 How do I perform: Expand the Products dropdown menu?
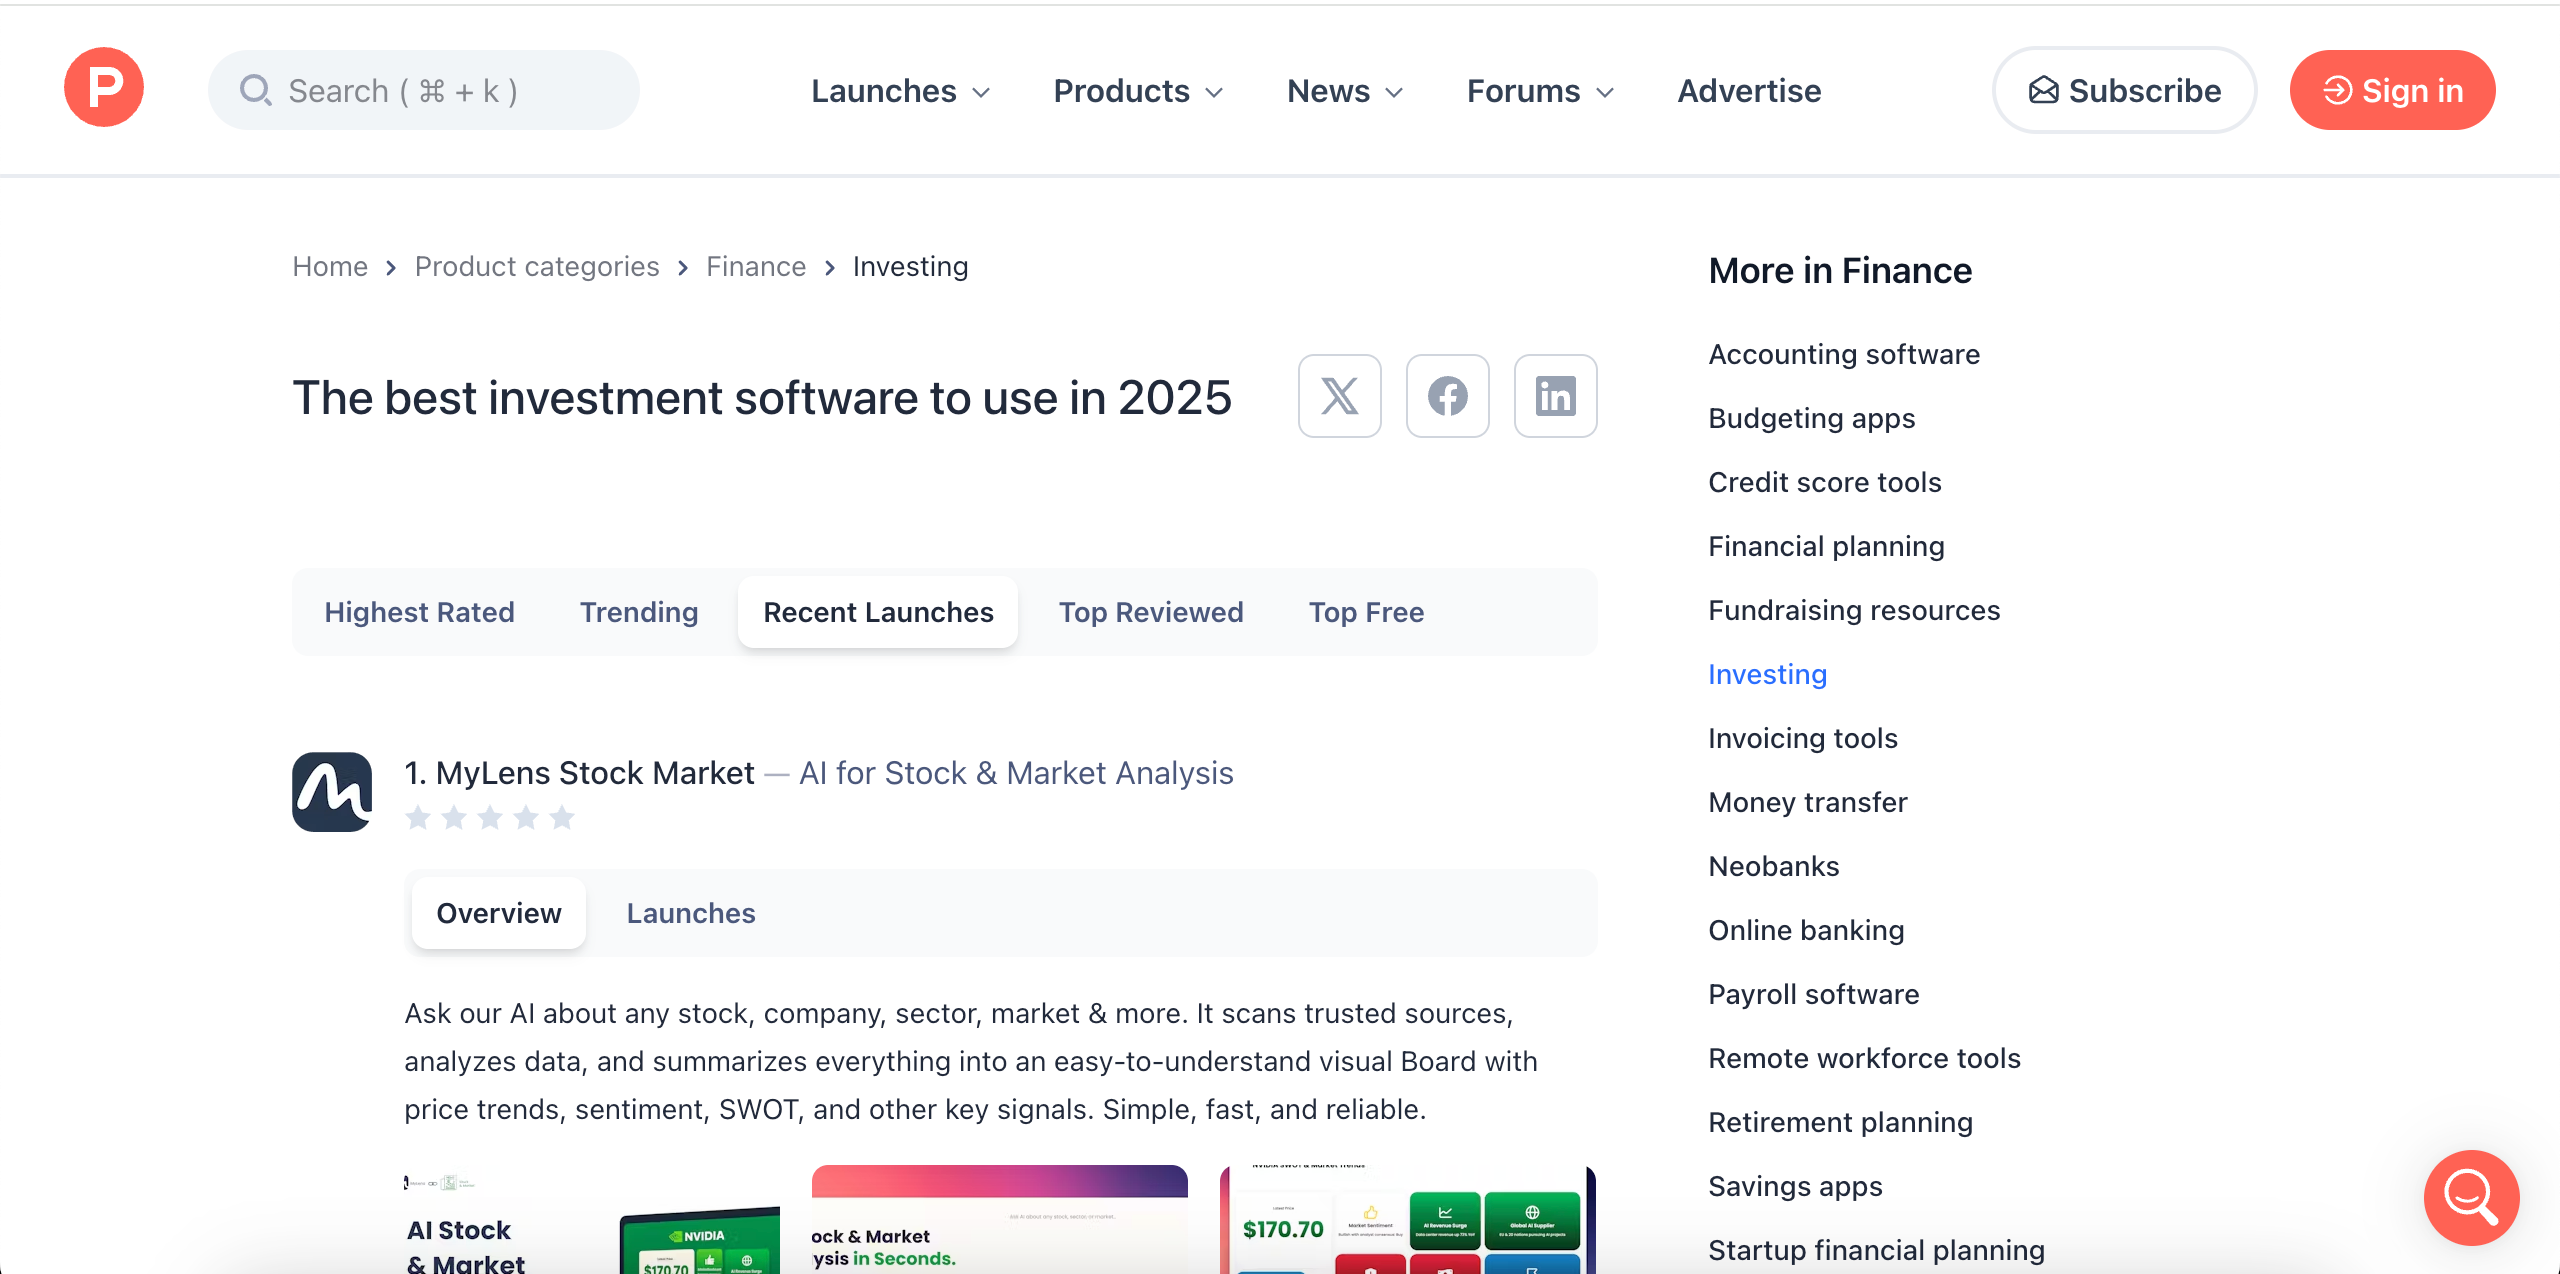1138,91
